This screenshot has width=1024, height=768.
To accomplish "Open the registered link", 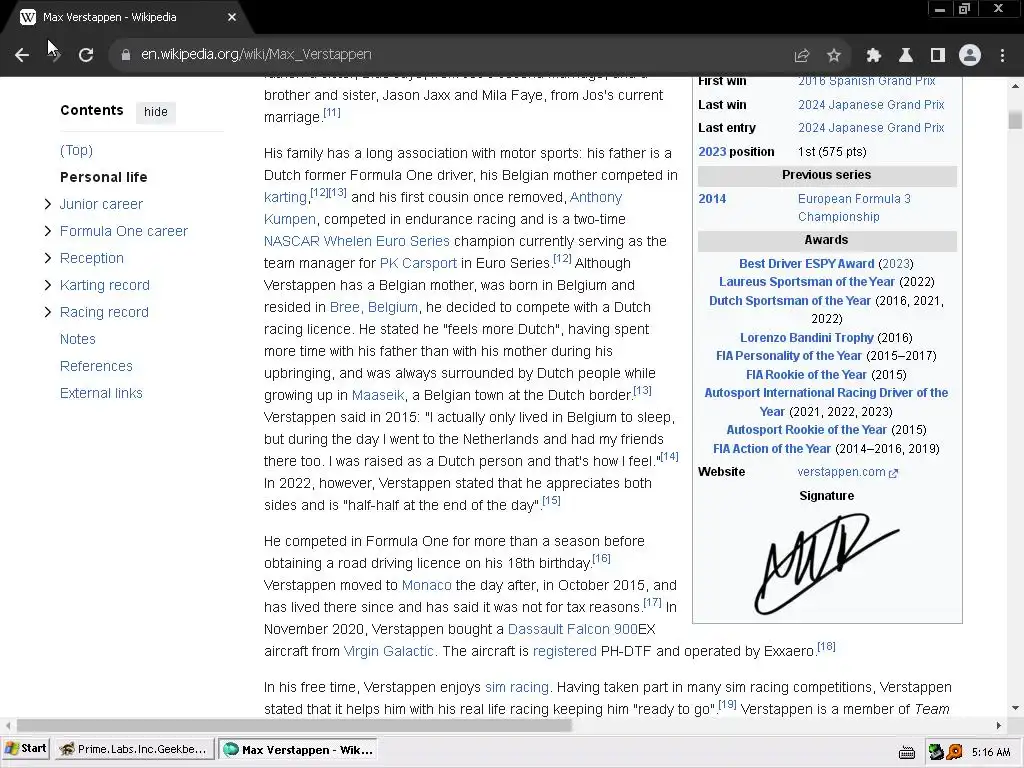I will (x=564, y=651).
